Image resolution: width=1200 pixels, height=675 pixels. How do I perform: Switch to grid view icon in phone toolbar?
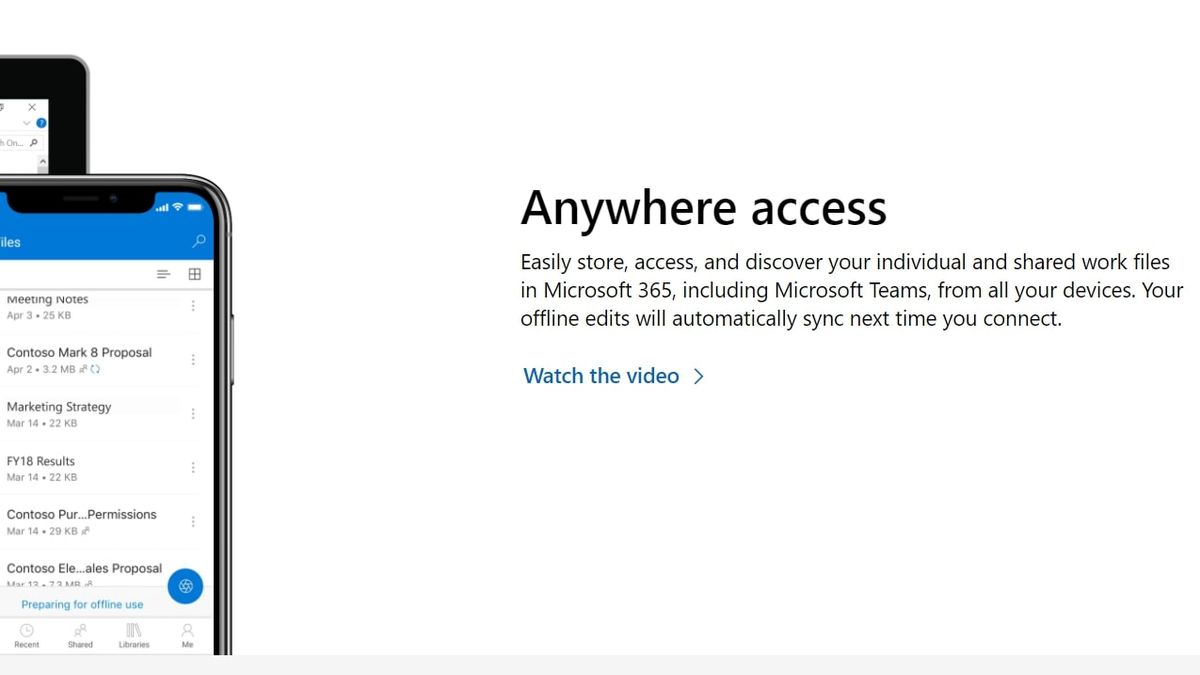(195, 274)
